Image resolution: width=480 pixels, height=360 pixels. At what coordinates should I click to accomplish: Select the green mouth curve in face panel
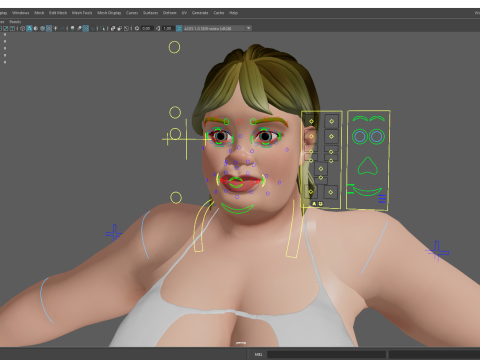click(x=367, y=191)
